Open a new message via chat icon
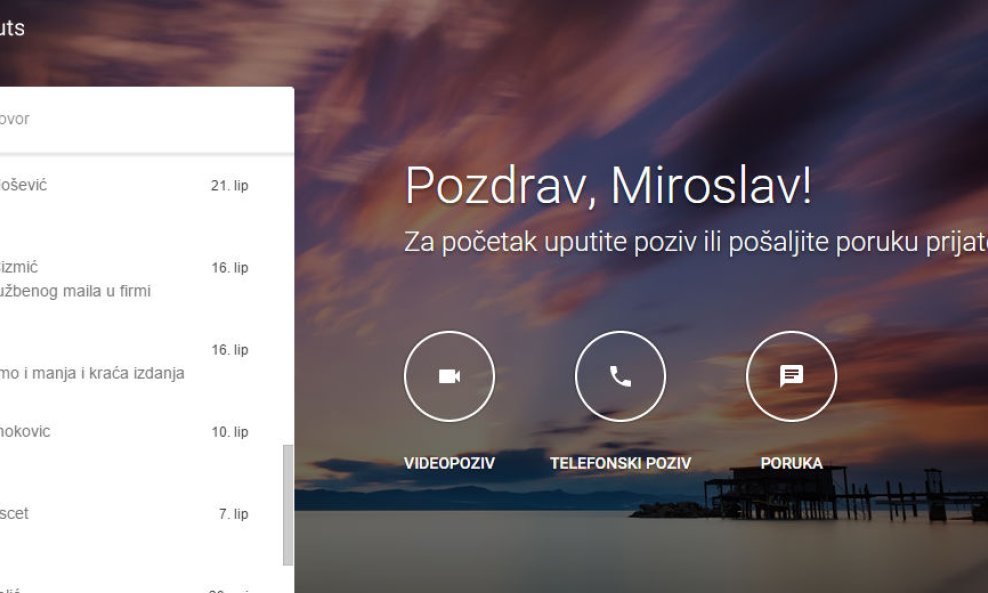Image resolution: width=988 pixels, height=593 pixels. 791,376
